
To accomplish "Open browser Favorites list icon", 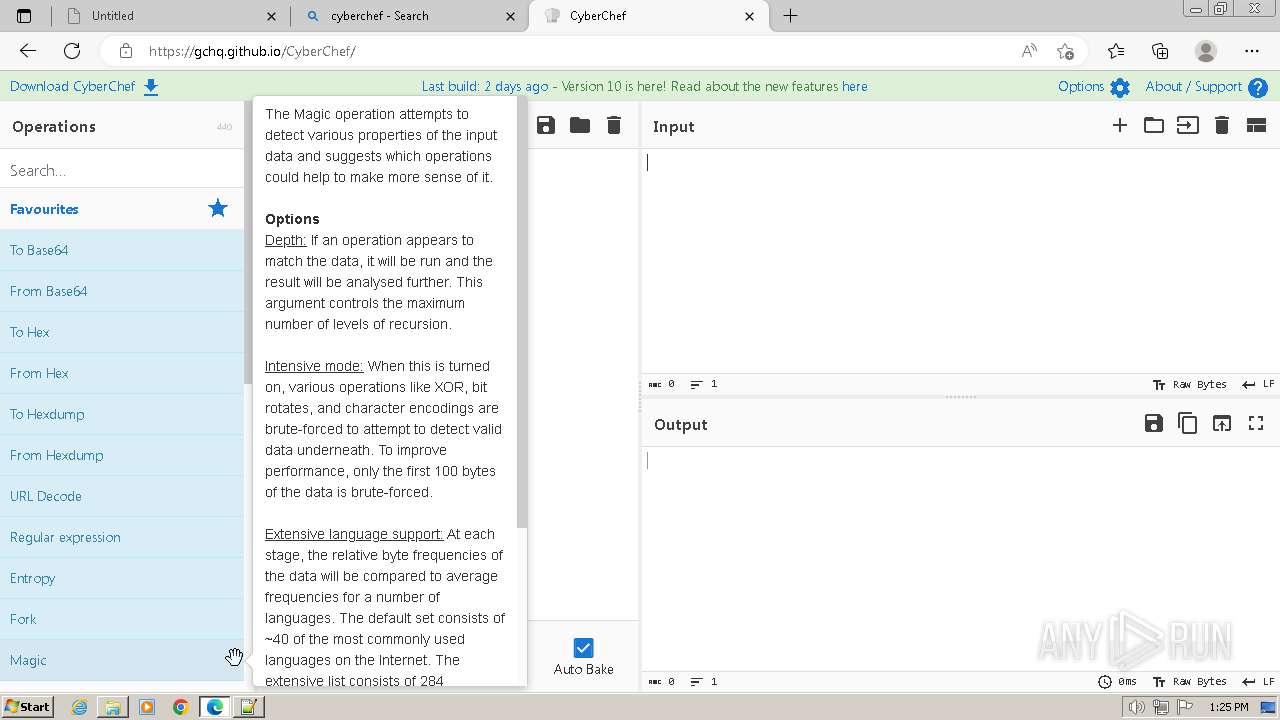I will point(1116,51).
